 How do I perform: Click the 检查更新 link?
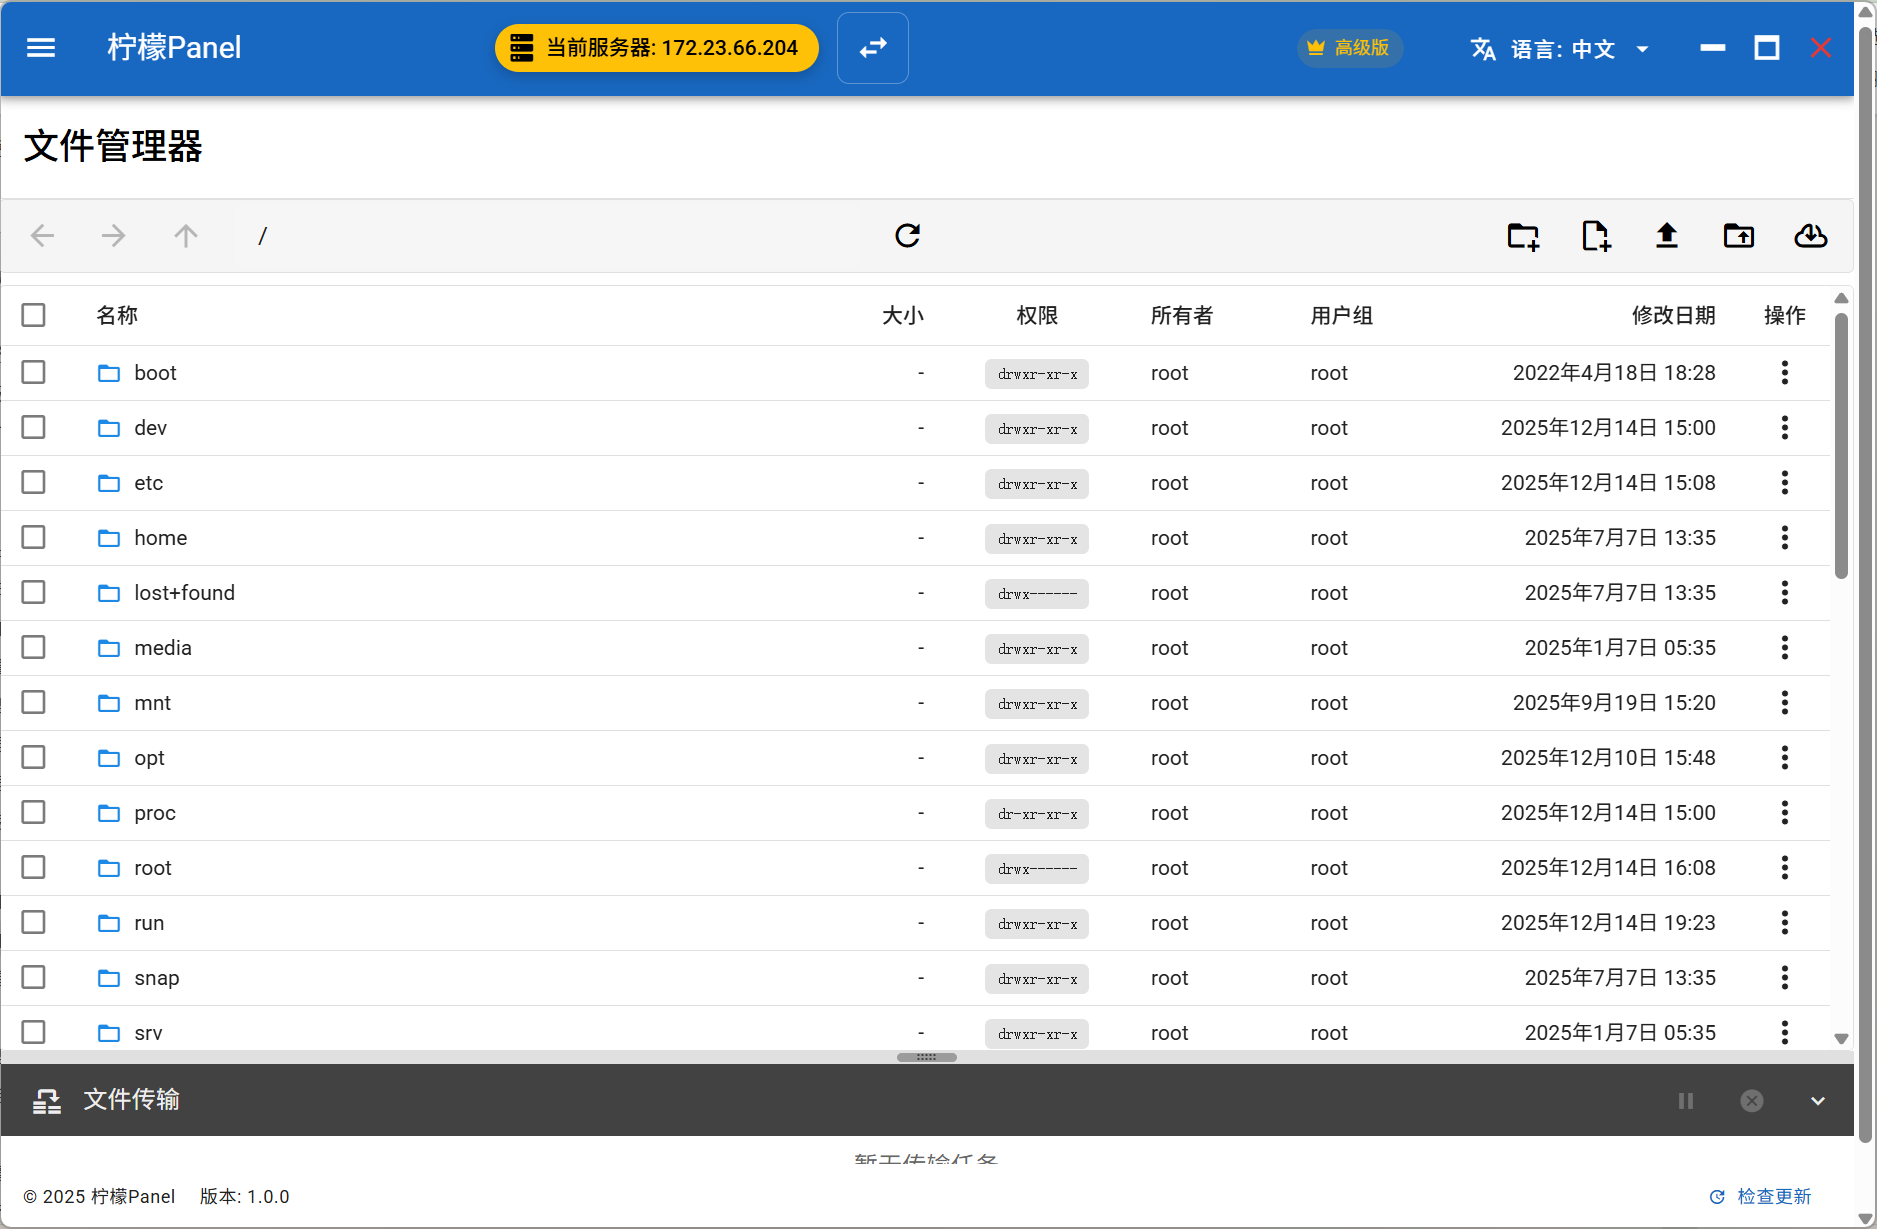click(1762, 1197)
